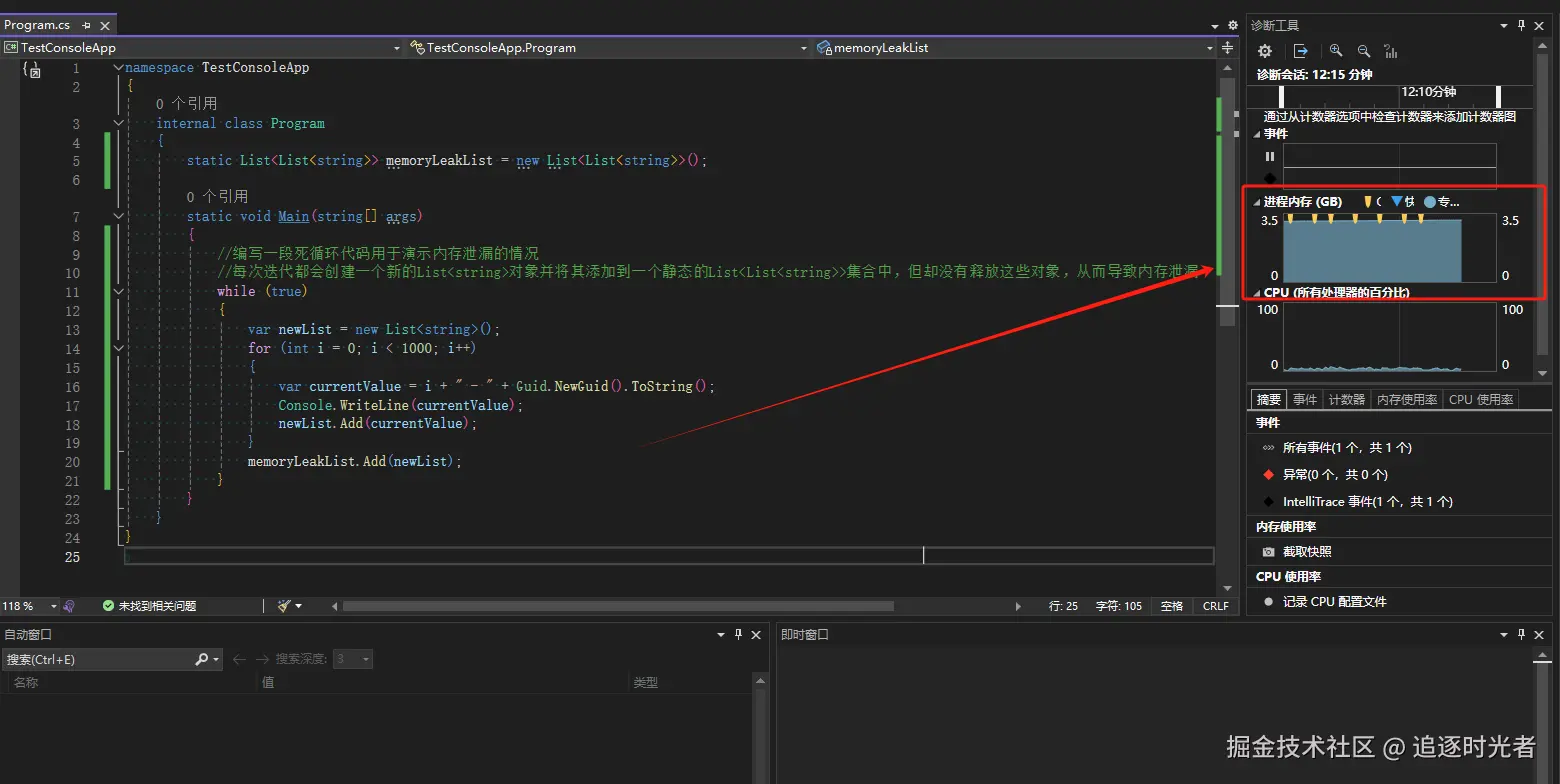This screenshot has height=784, width=1560.
Task: Click the editor horizontal scrollbar thumb
Action: (x=618, y=606)
